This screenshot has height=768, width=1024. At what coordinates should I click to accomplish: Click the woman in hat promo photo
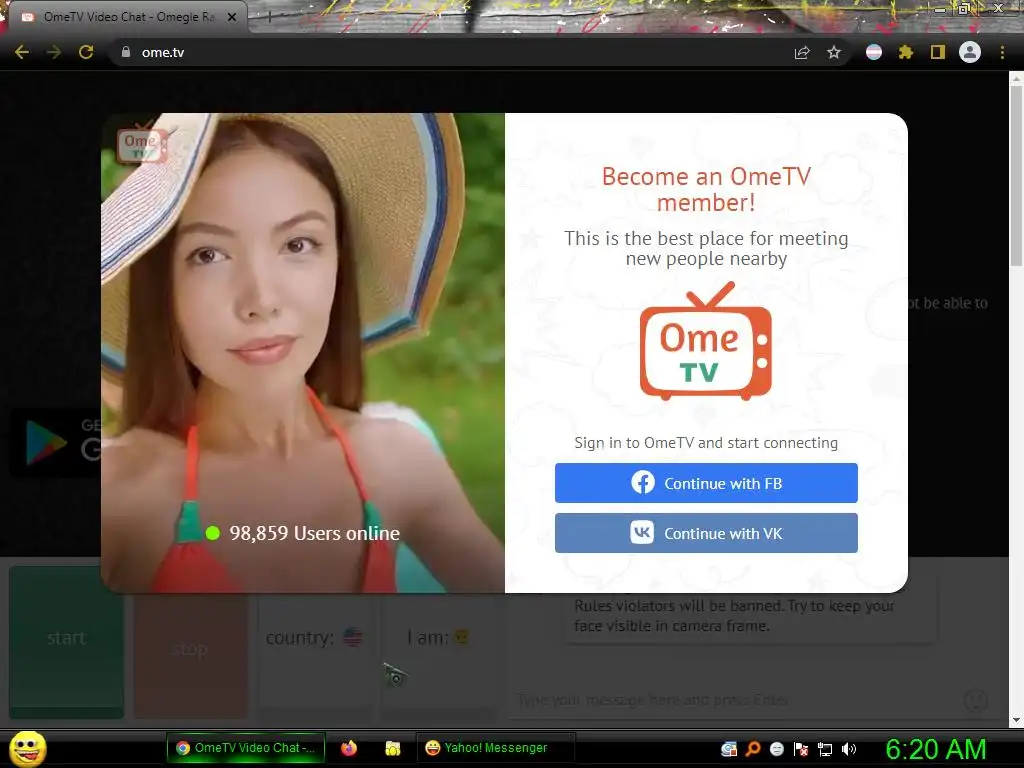pos(303,353)
